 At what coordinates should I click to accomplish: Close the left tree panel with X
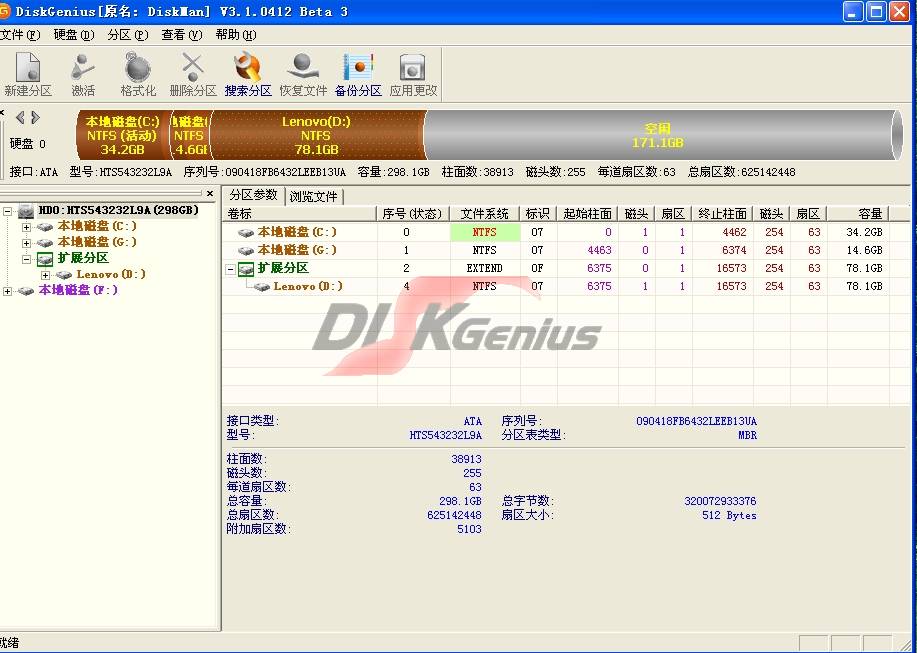click(x=210, y=193)
